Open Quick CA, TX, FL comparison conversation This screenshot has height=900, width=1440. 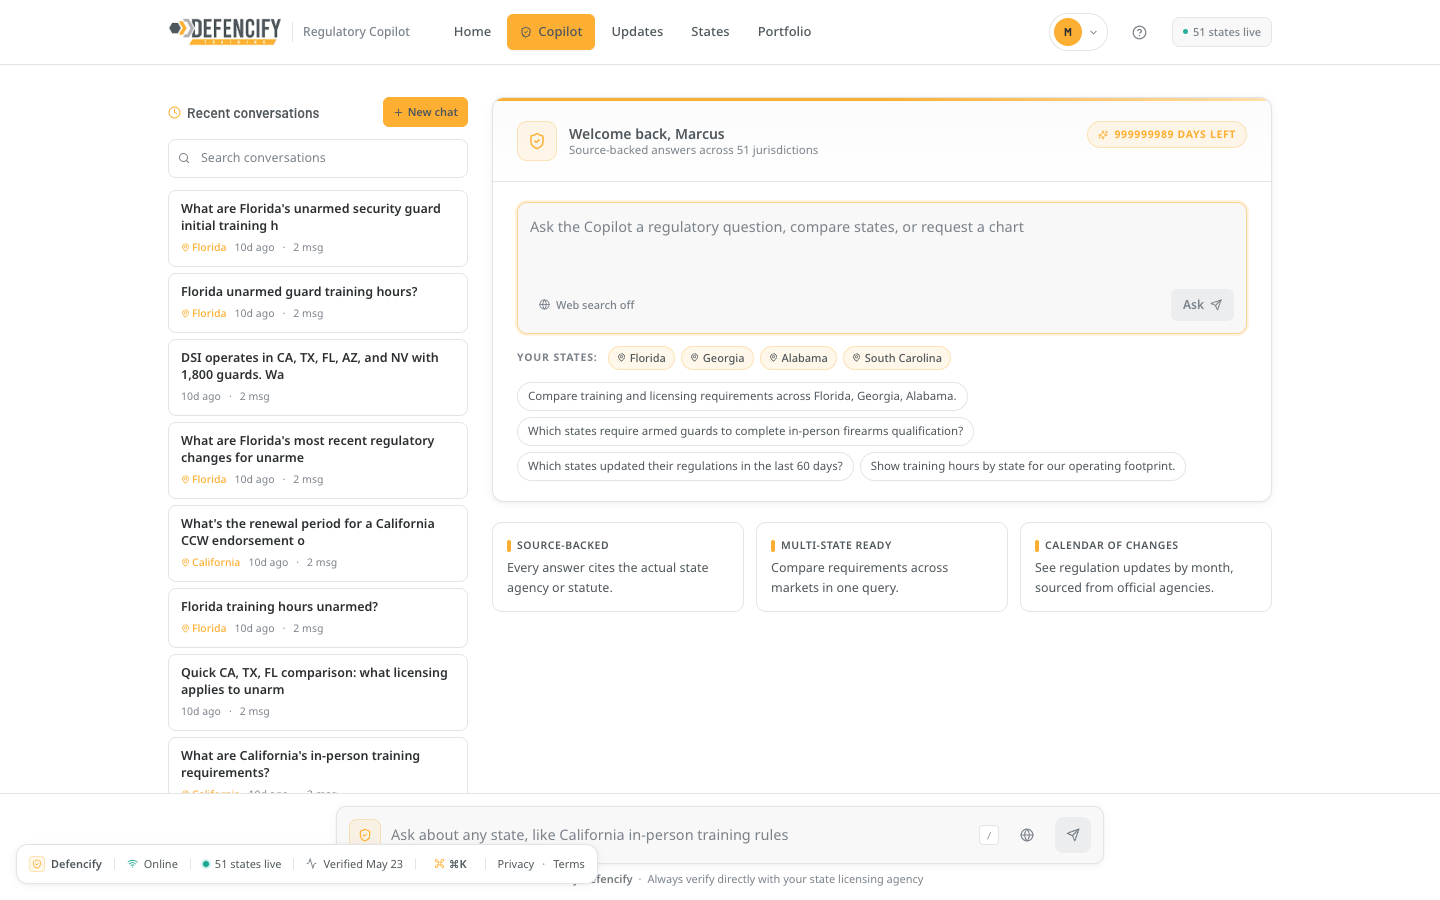point(318,693)
